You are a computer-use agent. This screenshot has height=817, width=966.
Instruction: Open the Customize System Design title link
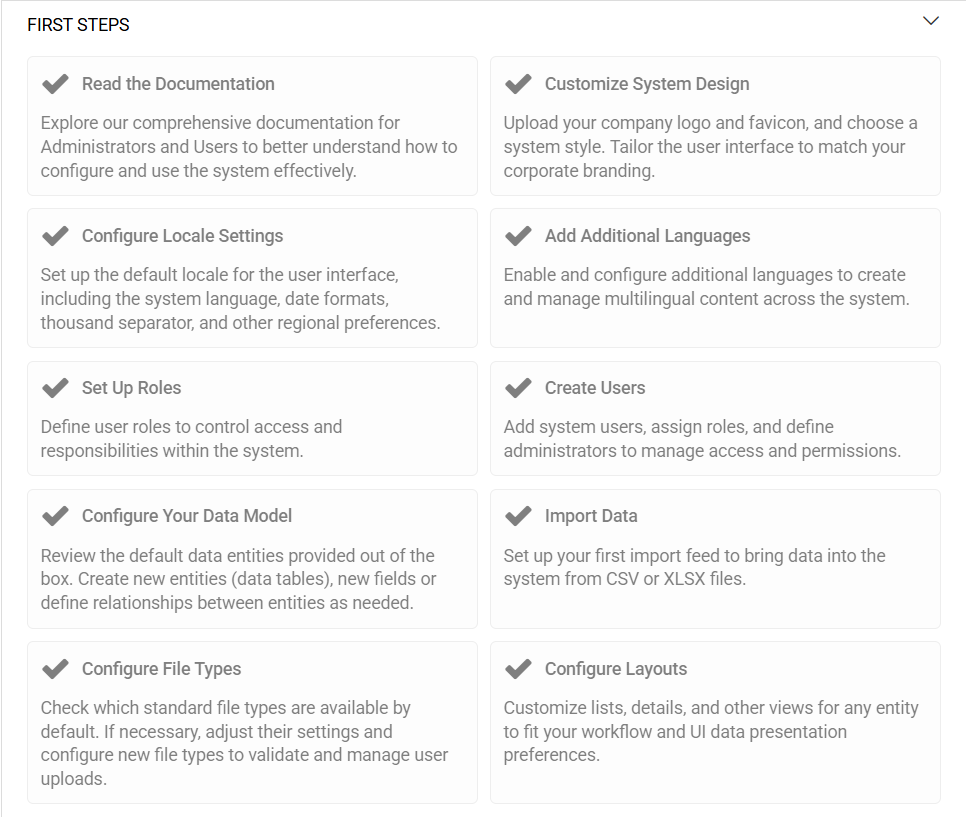click(x=647, y=84)
